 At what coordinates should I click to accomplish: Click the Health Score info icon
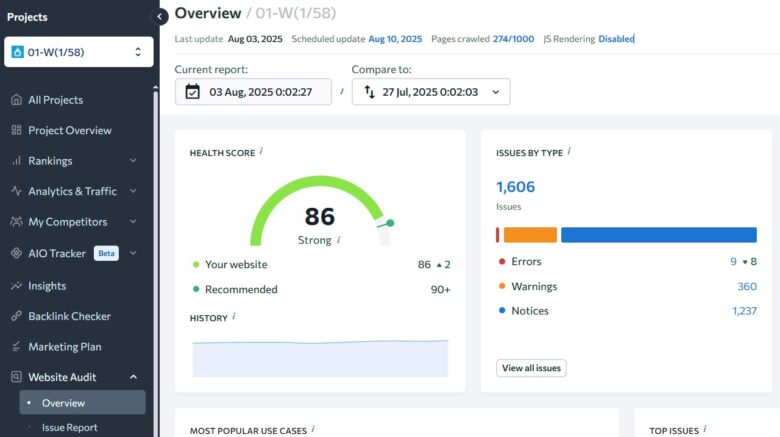(x=261, y=152)
